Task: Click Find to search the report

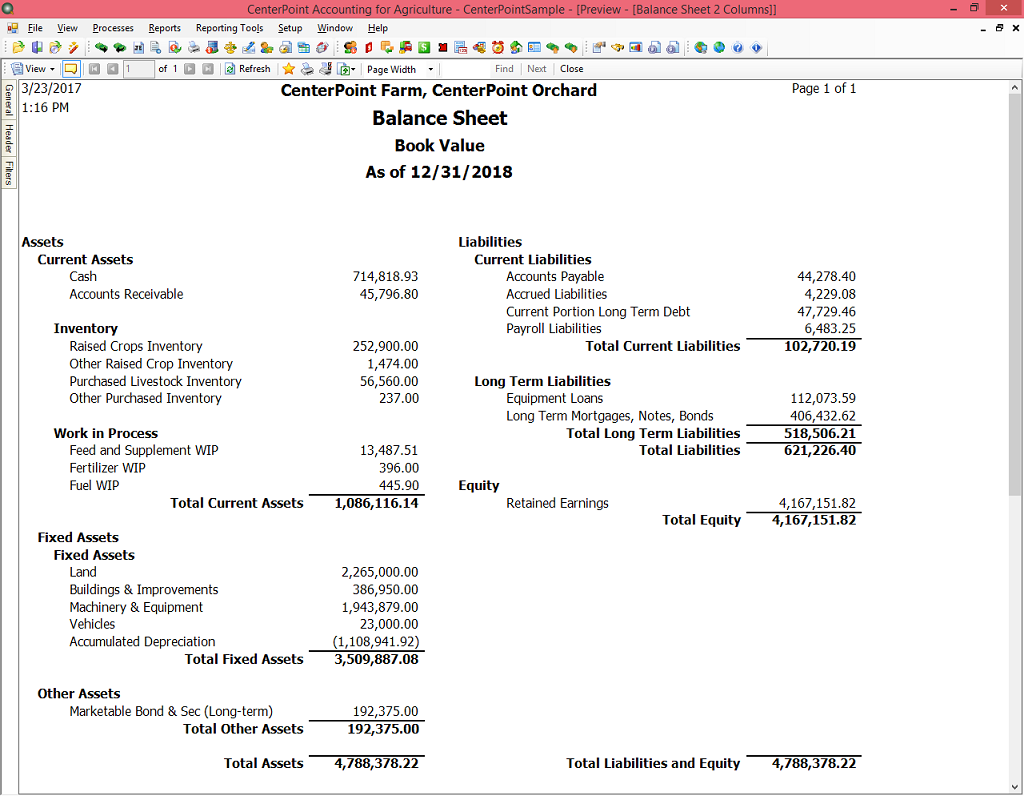Action: (x=504, y=69)
